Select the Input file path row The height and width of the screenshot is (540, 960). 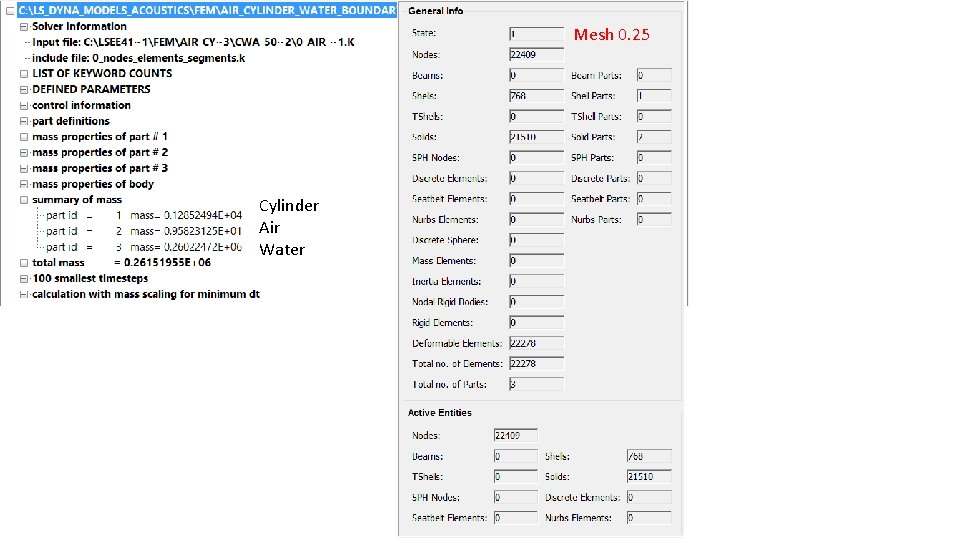[x=193, y=42]
